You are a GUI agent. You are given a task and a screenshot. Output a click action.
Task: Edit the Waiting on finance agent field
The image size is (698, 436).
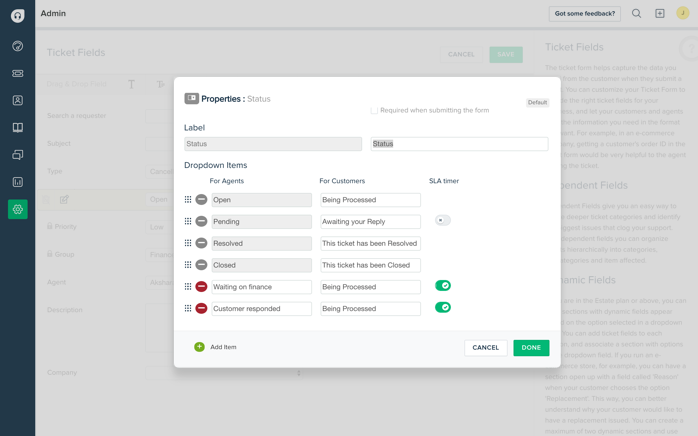point(261,287)
